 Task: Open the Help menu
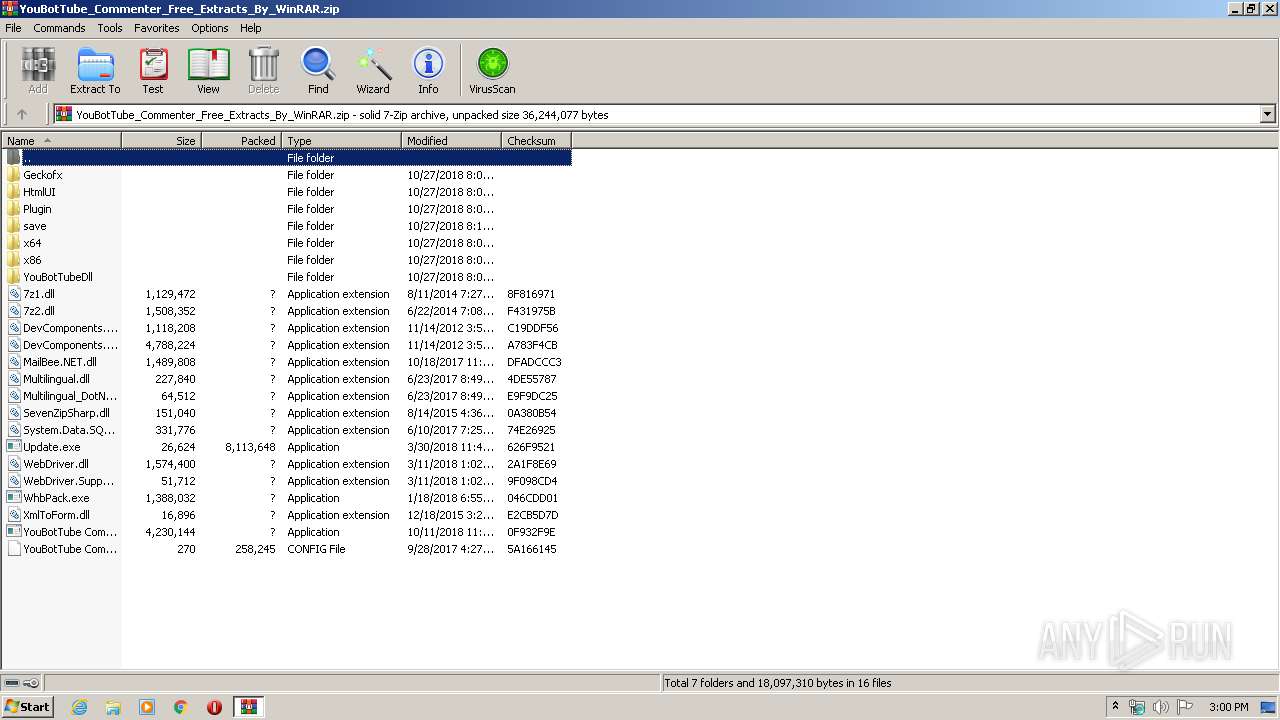point(250,28)
